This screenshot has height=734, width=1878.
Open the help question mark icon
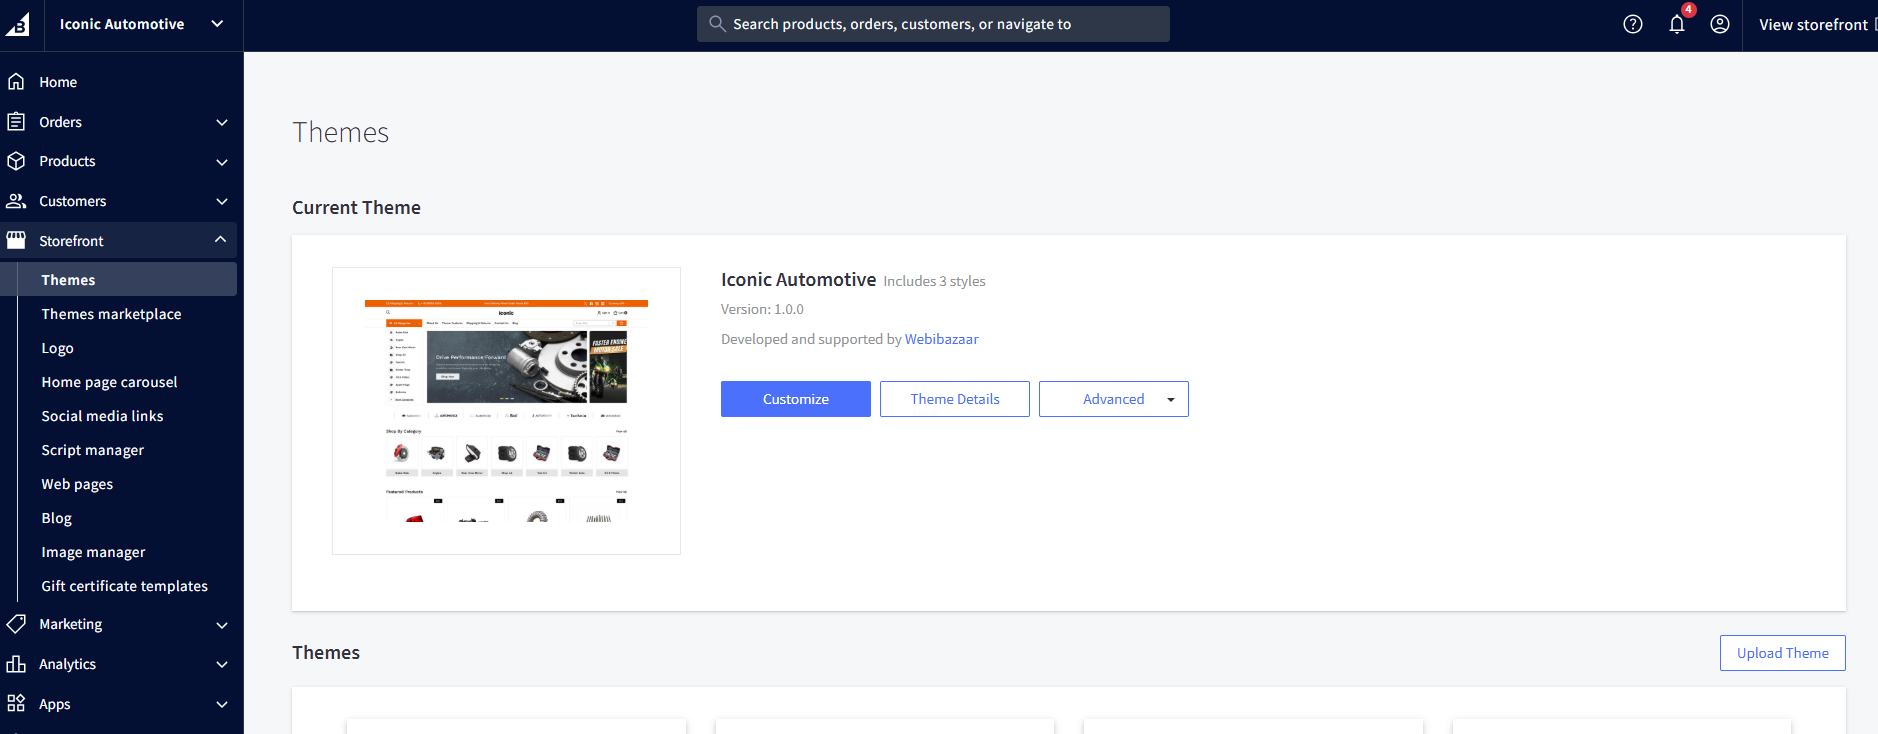click(1632, 24)
